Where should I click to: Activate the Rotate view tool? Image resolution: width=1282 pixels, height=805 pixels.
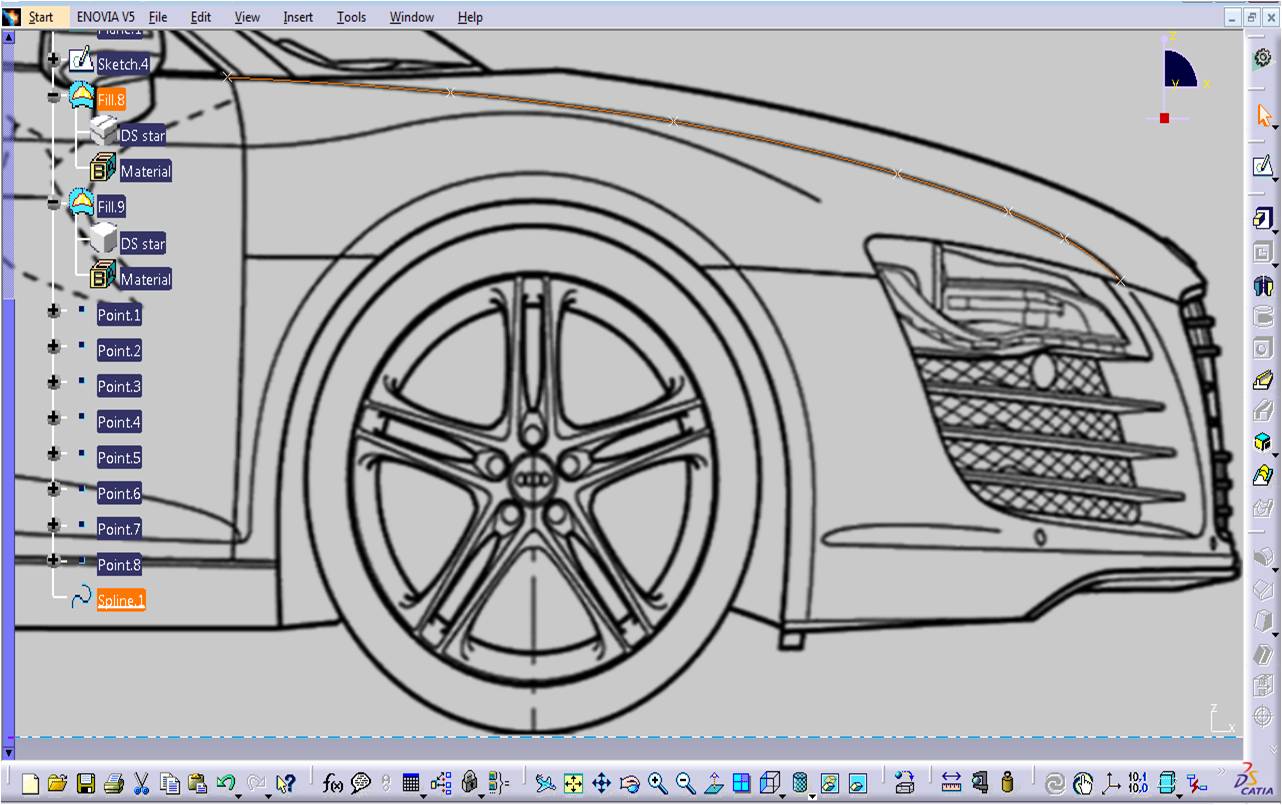tap(630, 783)
